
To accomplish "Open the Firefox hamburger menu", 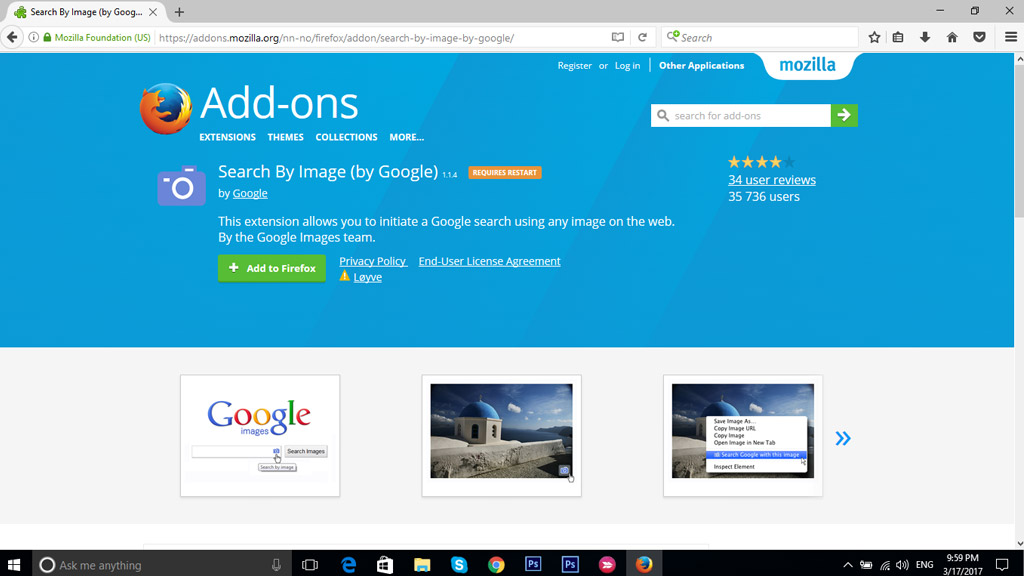I will pos(1007,37).
